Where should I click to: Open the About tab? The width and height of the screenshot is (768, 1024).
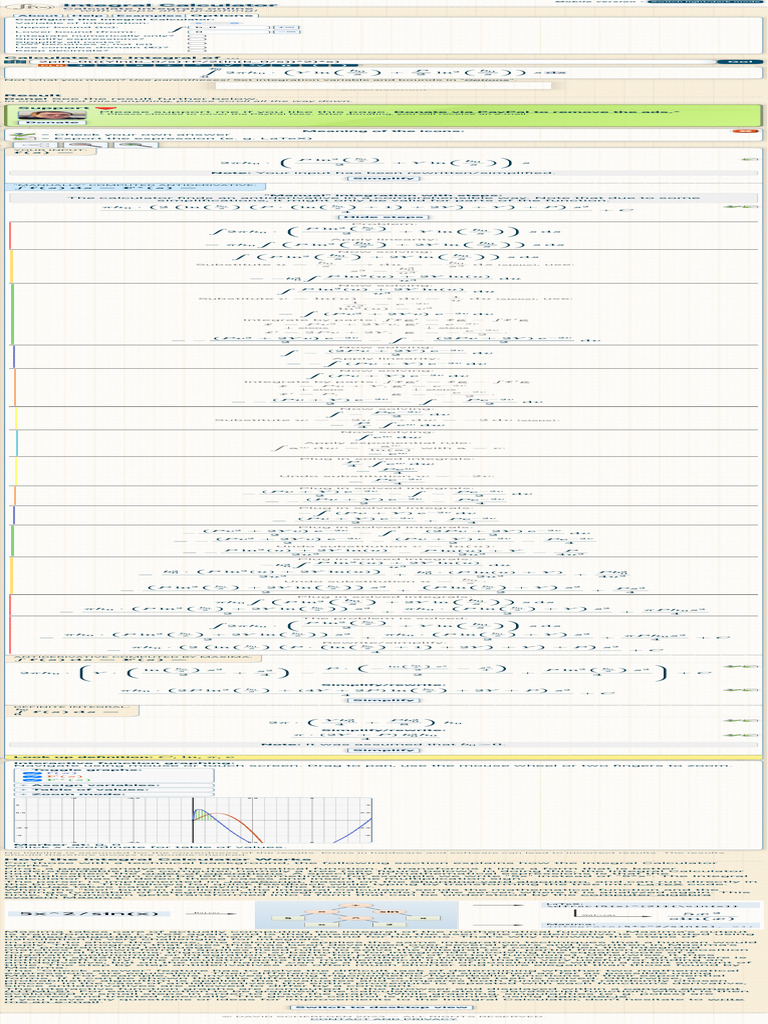[38, 16]
